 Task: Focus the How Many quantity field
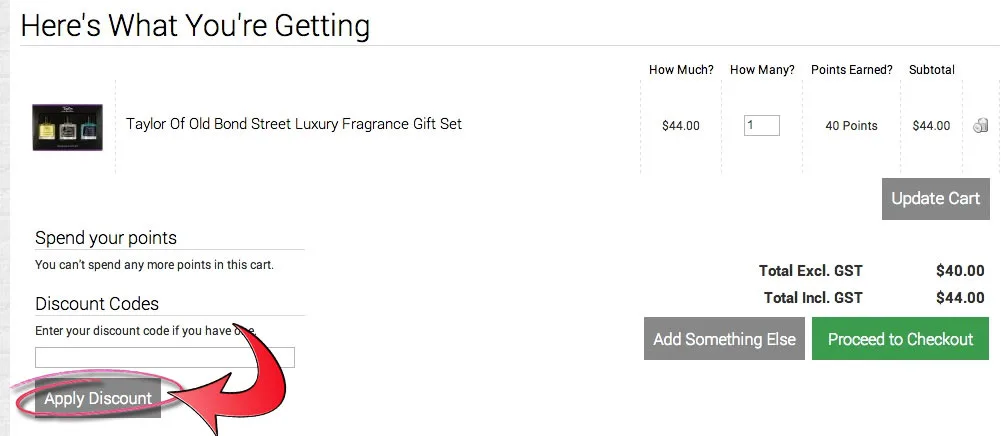[x=761, y=126]
